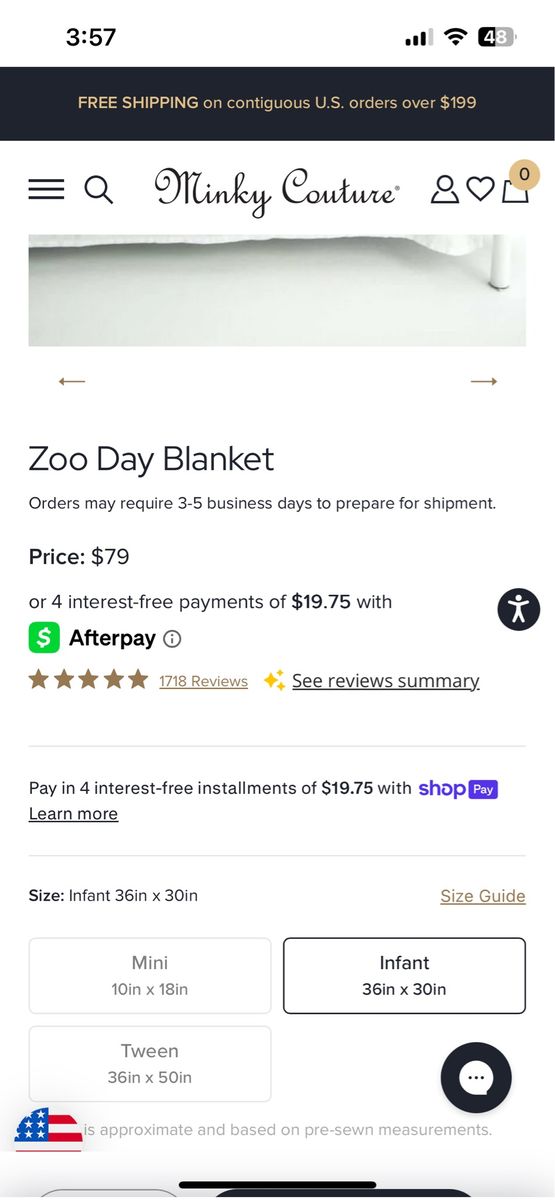Select Tween 36in x 50in size
The image size is (555, 1200).
coord(150,1064)
